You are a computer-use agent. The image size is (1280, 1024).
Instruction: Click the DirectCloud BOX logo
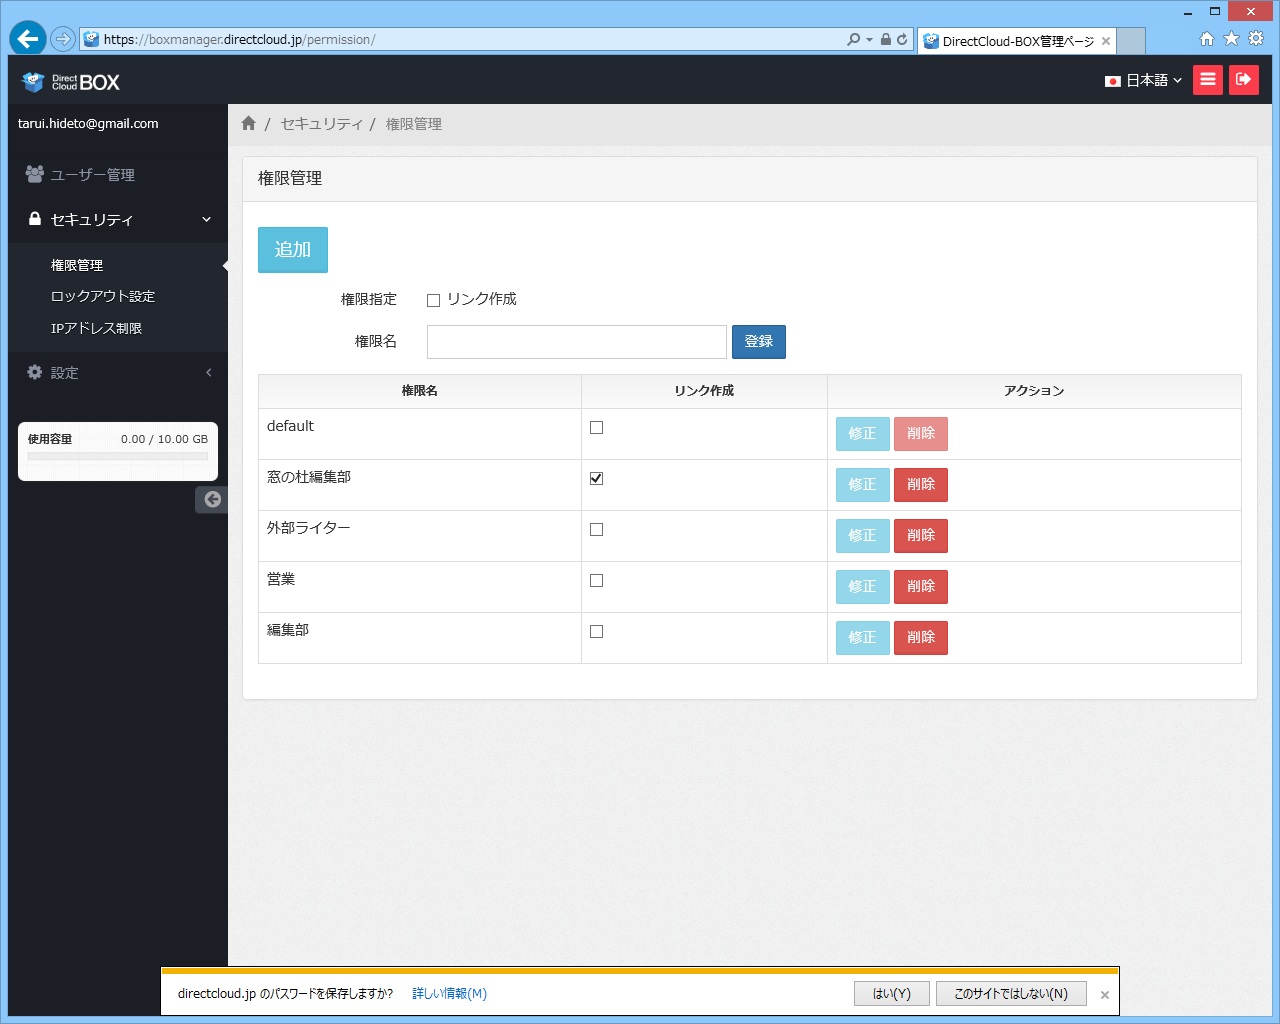coord(71,82)
